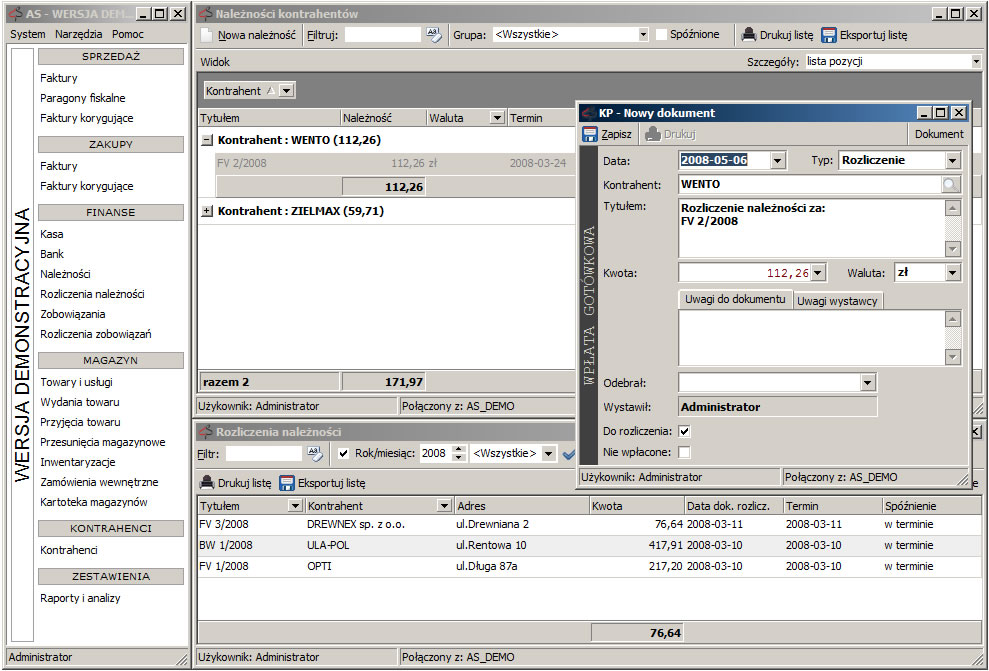
Task: Click Eksportuj listę disk icon in Rozliczenia należności
Action: pyautogui.click(x=287, y=483)
